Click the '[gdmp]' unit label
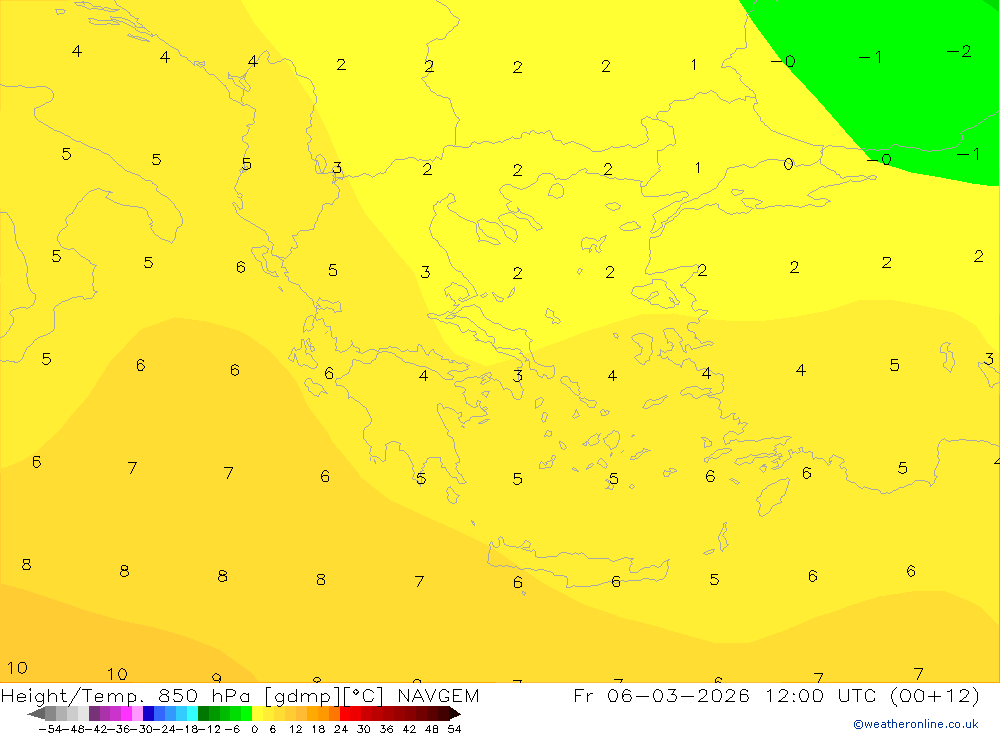Screen dimensions: 1000x733 [x=302, y=696]
